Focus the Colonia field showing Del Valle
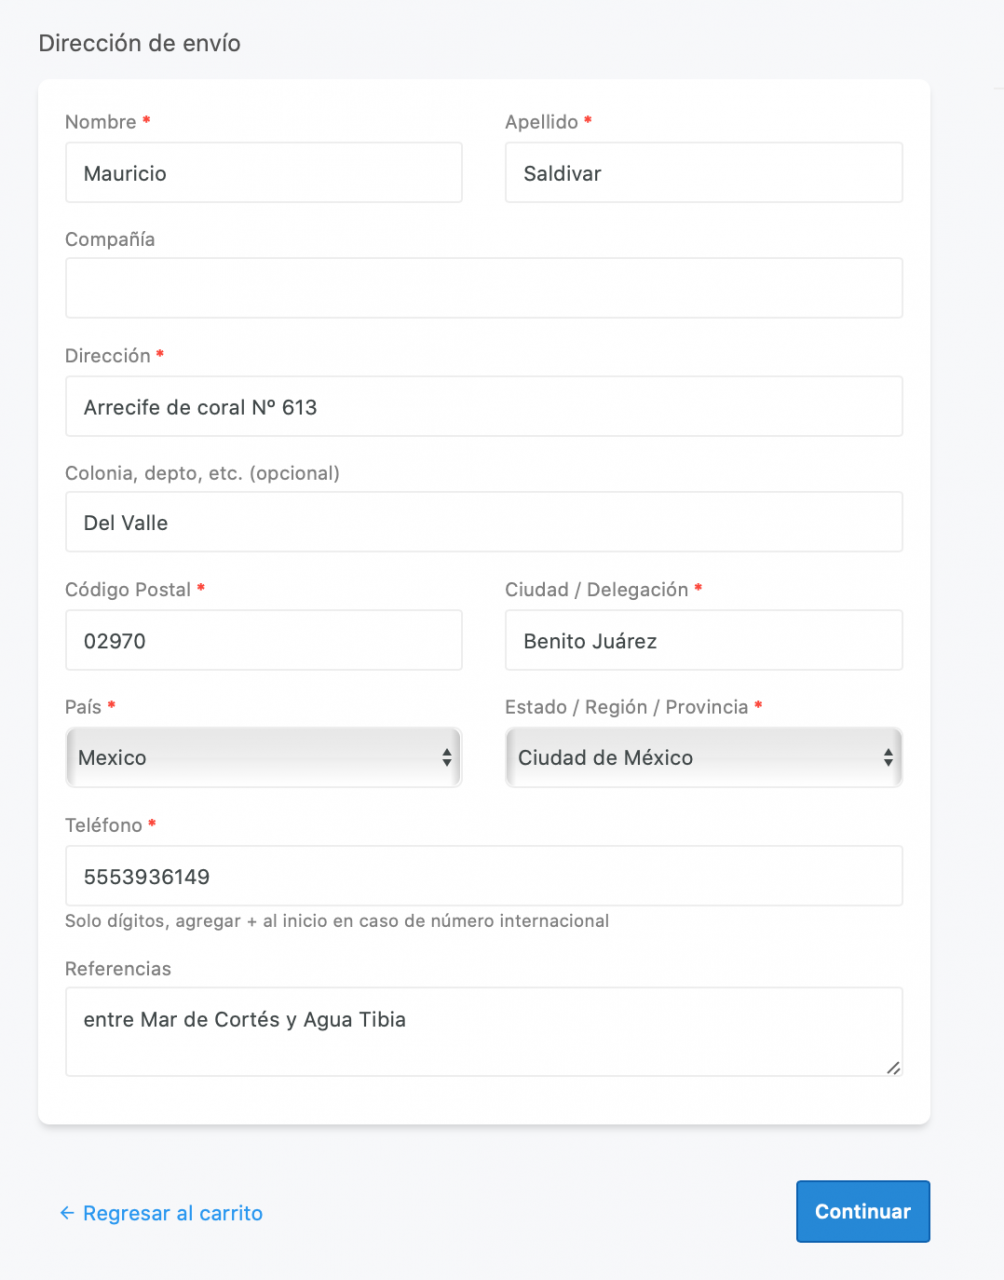1004x1280 pixels. click(x=483, y=523)
